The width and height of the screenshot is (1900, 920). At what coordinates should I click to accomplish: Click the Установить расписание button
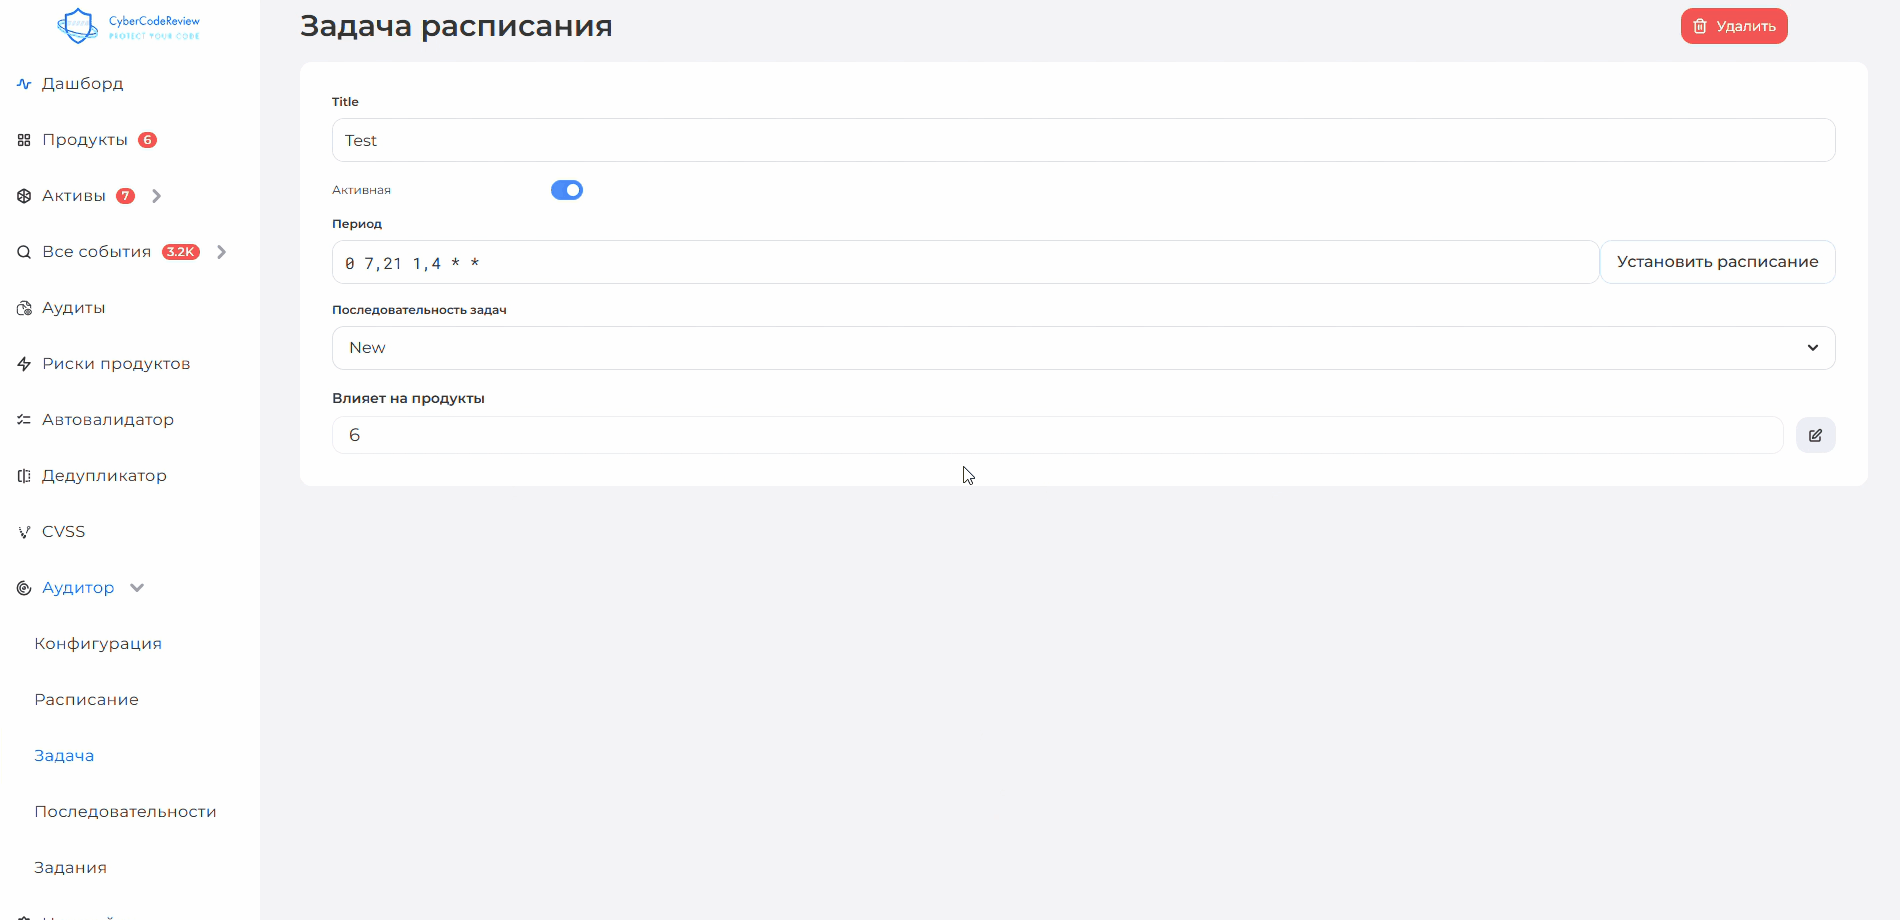(x=1717, y=262)
